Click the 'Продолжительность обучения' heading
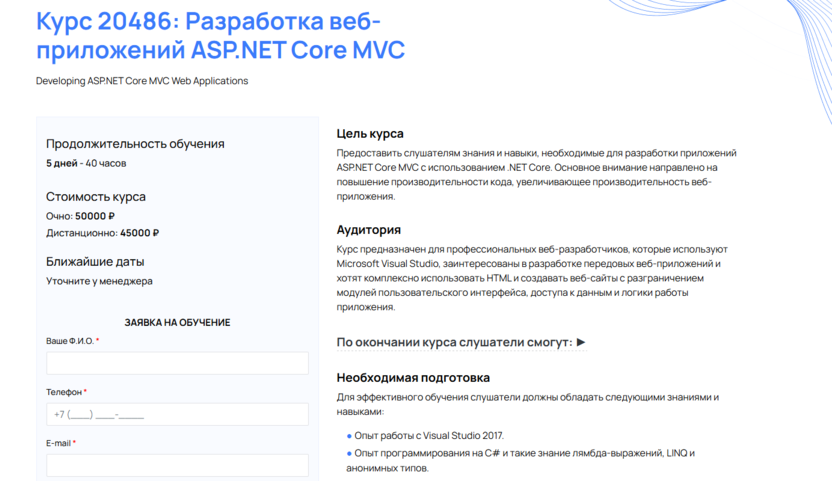Image resolution: width=832 pixels, height=481 pixels. [135, 144]
